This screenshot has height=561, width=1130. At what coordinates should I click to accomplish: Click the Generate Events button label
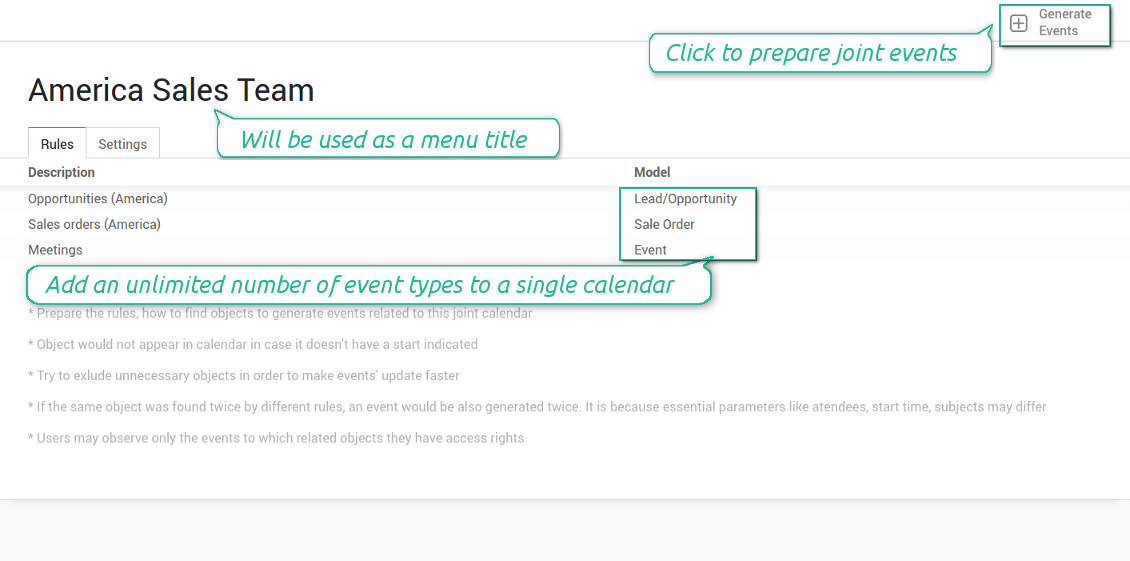[1064, 22]
